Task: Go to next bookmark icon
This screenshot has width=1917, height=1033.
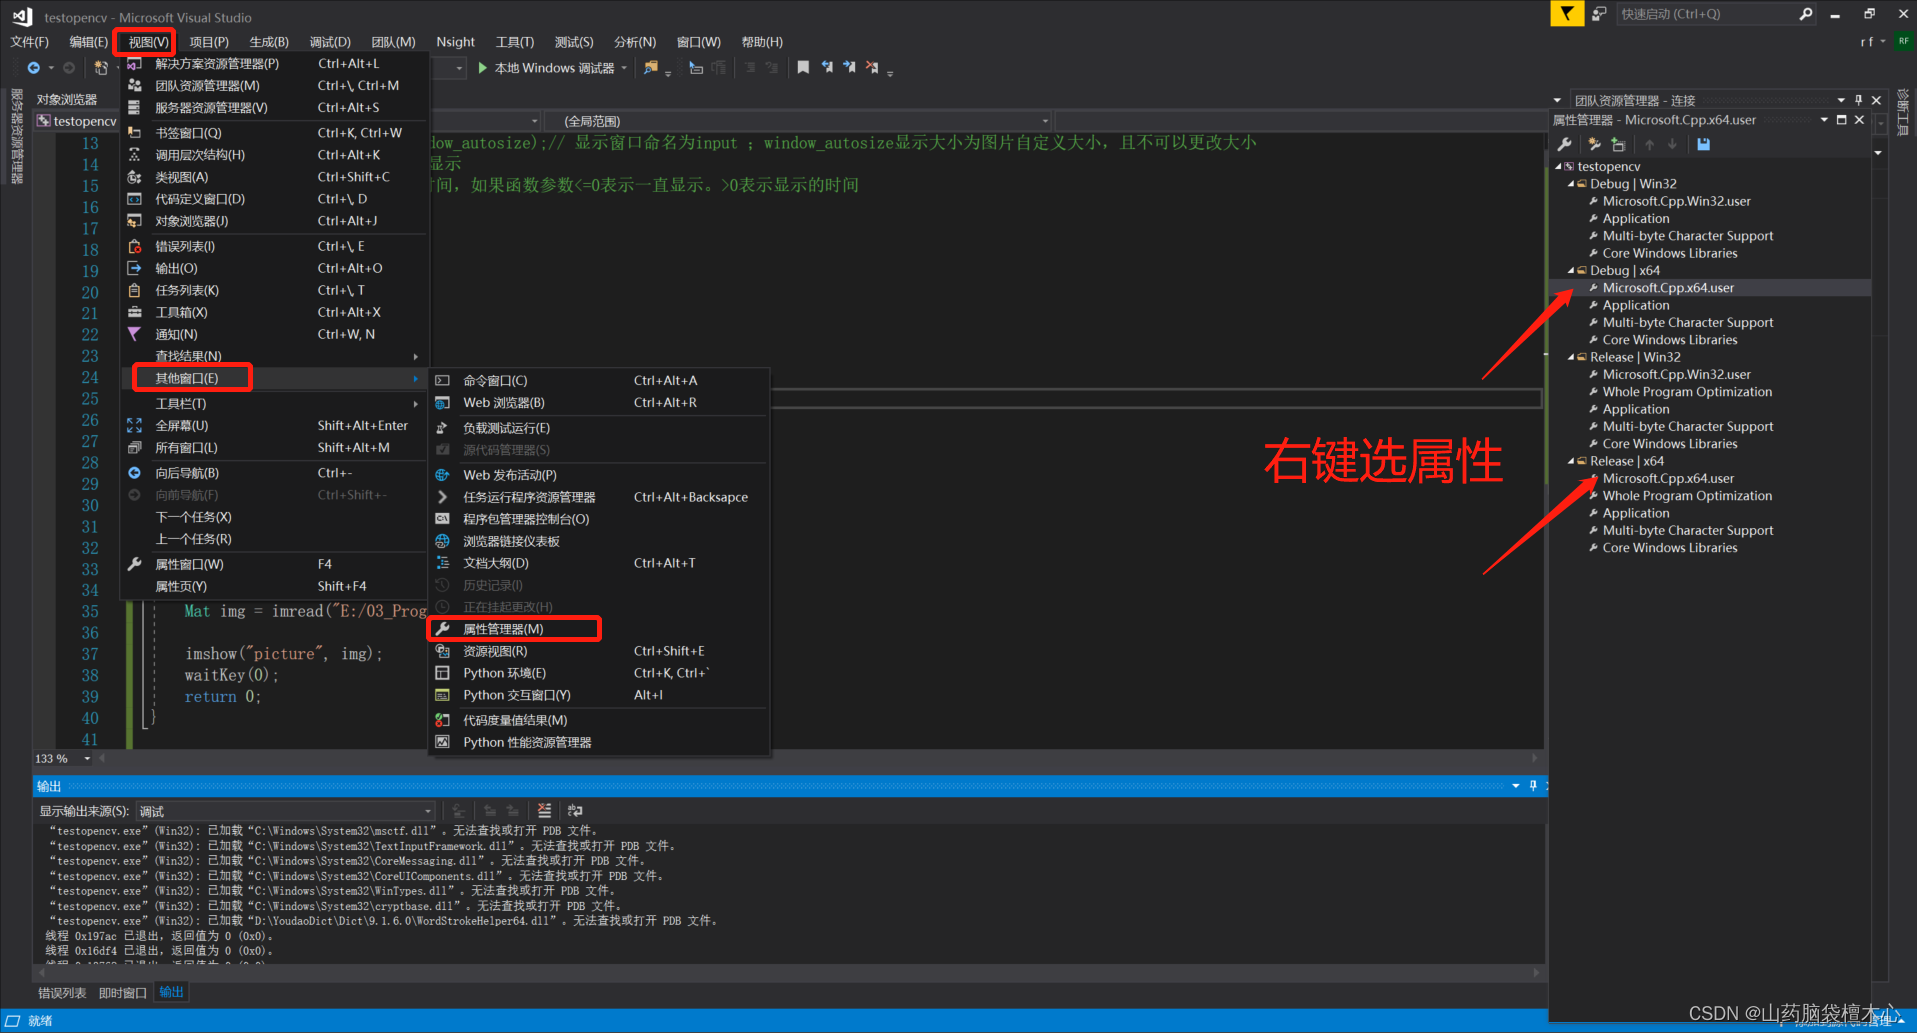Action: point(849,67)
